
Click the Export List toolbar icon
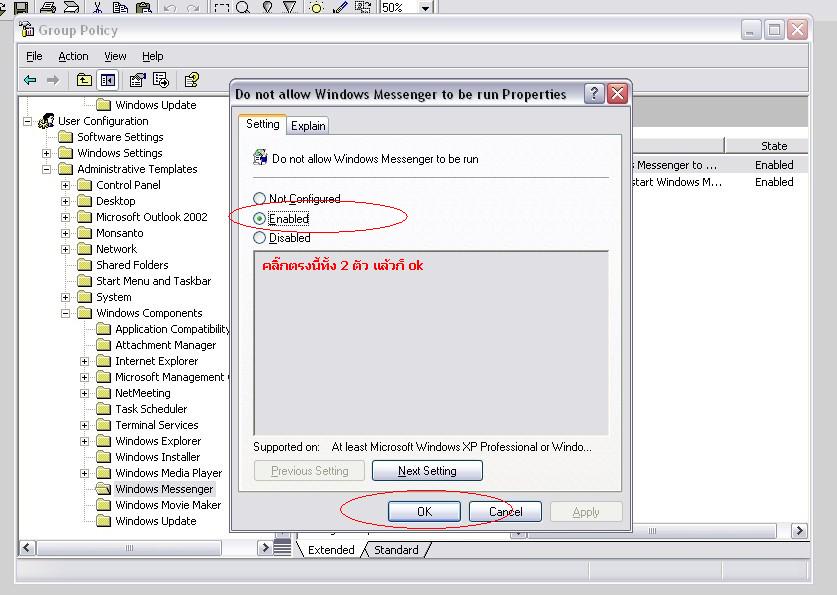pos(161,80)
